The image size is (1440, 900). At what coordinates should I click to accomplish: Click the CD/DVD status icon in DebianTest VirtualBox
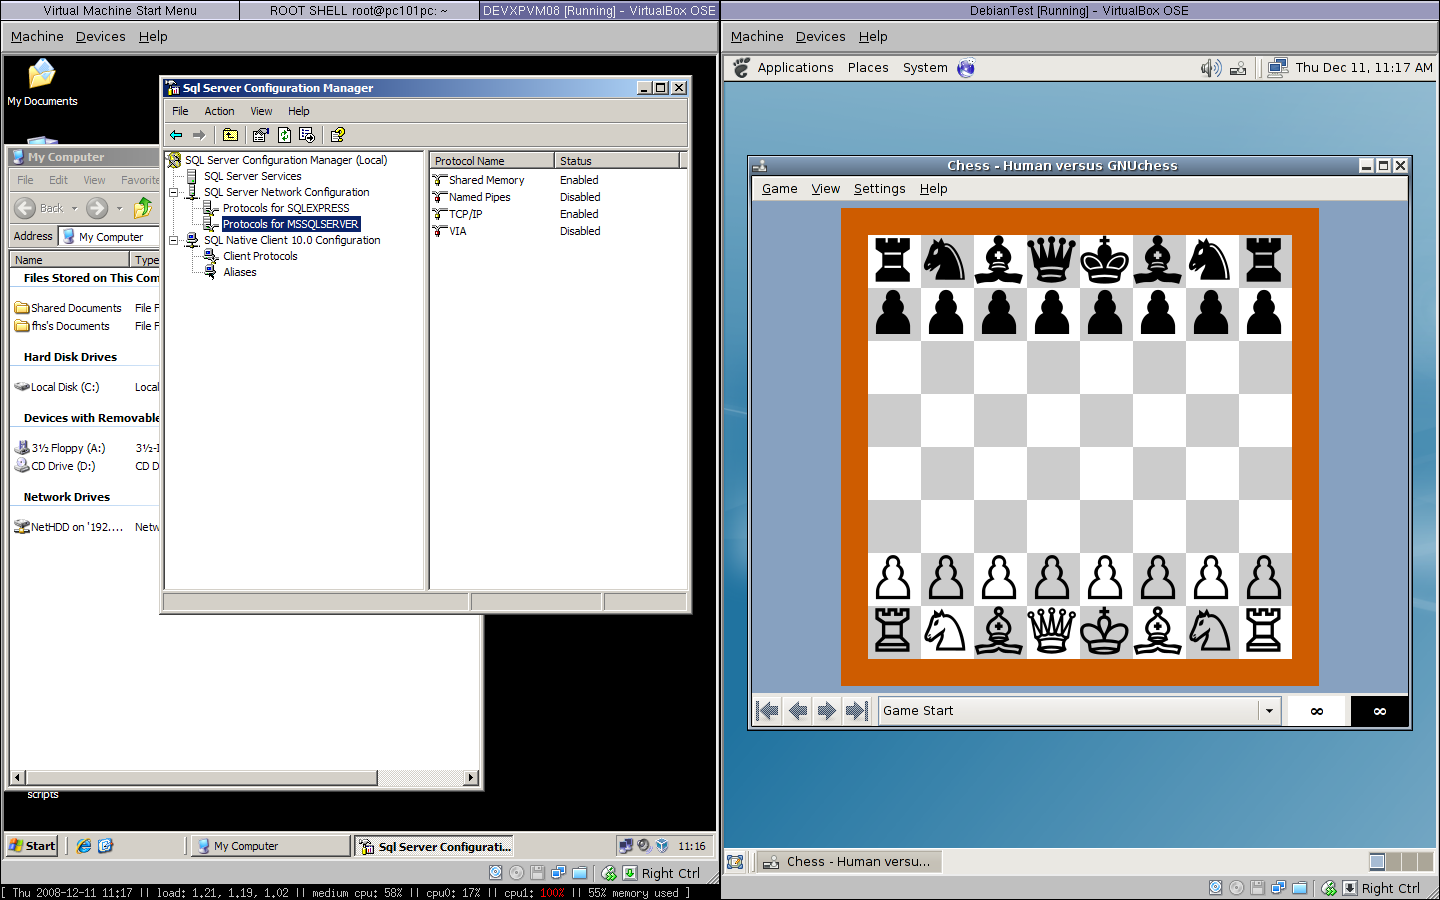[x=1236, y=887]
